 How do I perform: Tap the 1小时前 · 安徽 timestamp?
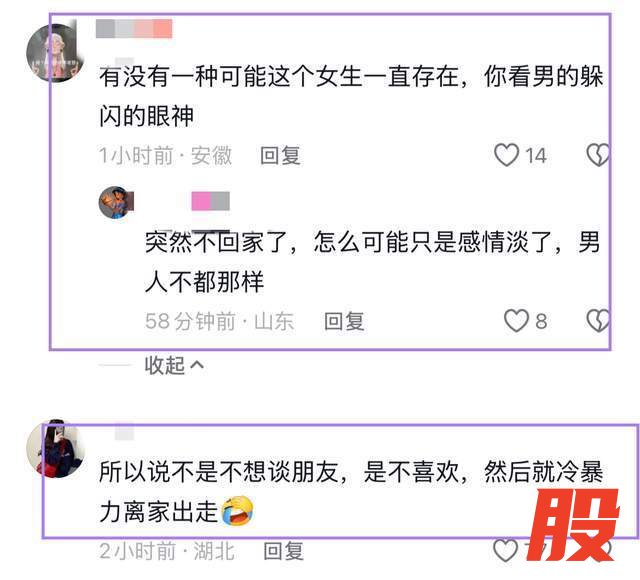[x=165, y=156]
